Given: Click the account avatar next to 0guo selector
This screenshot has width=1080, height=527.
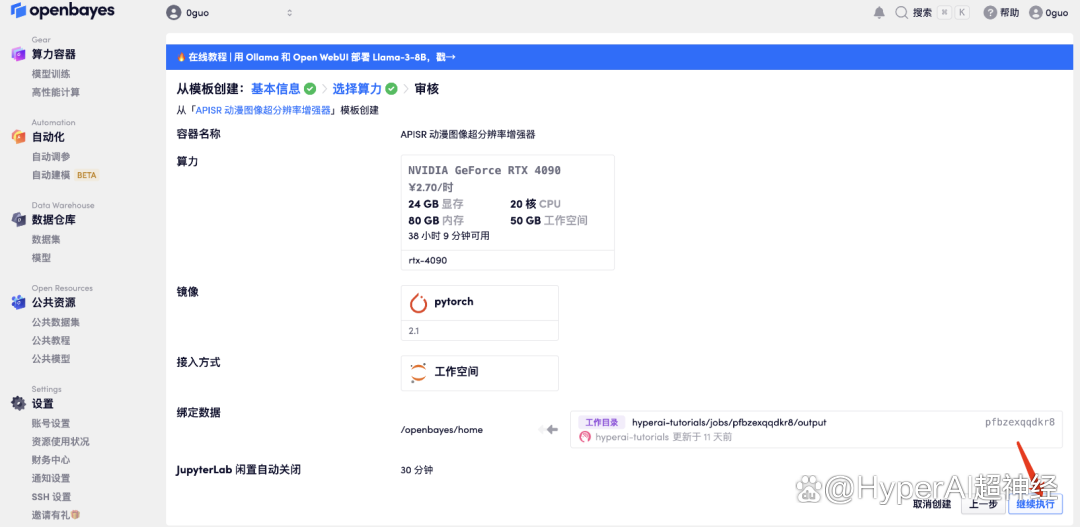Looking at the screenshot, I should pos(174,12).
